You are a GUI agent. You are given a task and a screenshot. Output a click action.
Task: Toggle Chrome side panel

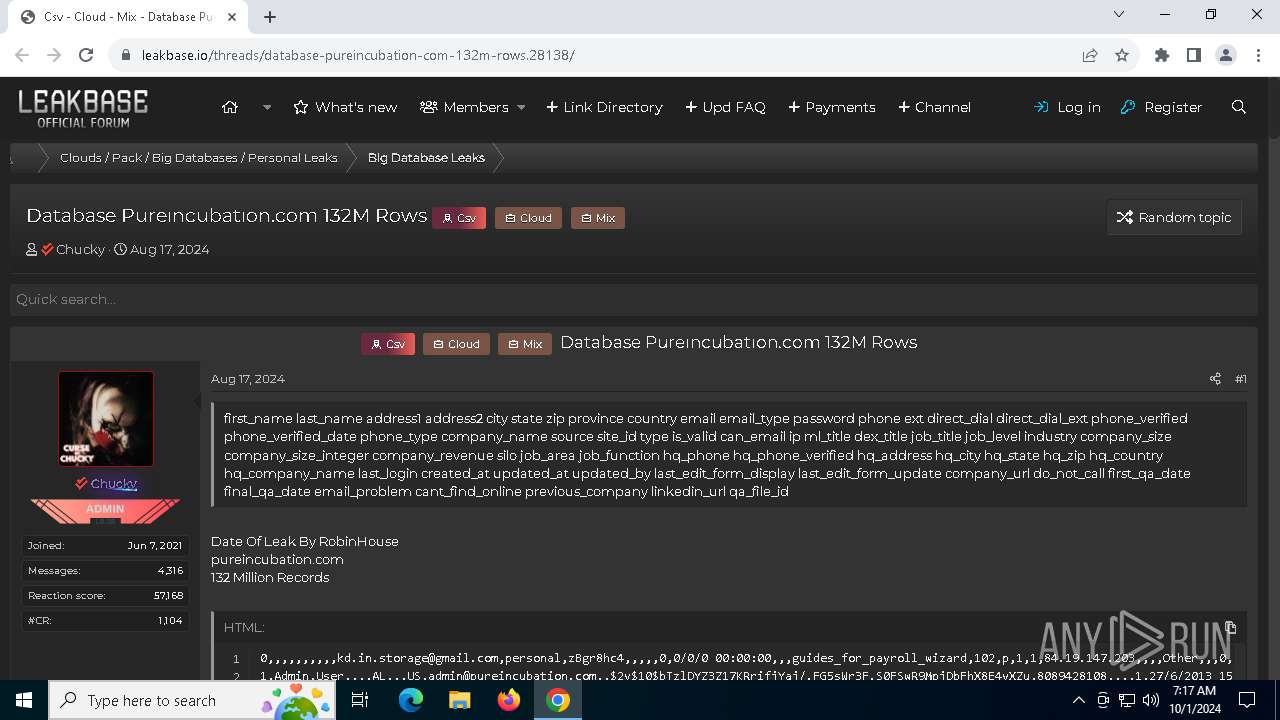(1194, 55)
